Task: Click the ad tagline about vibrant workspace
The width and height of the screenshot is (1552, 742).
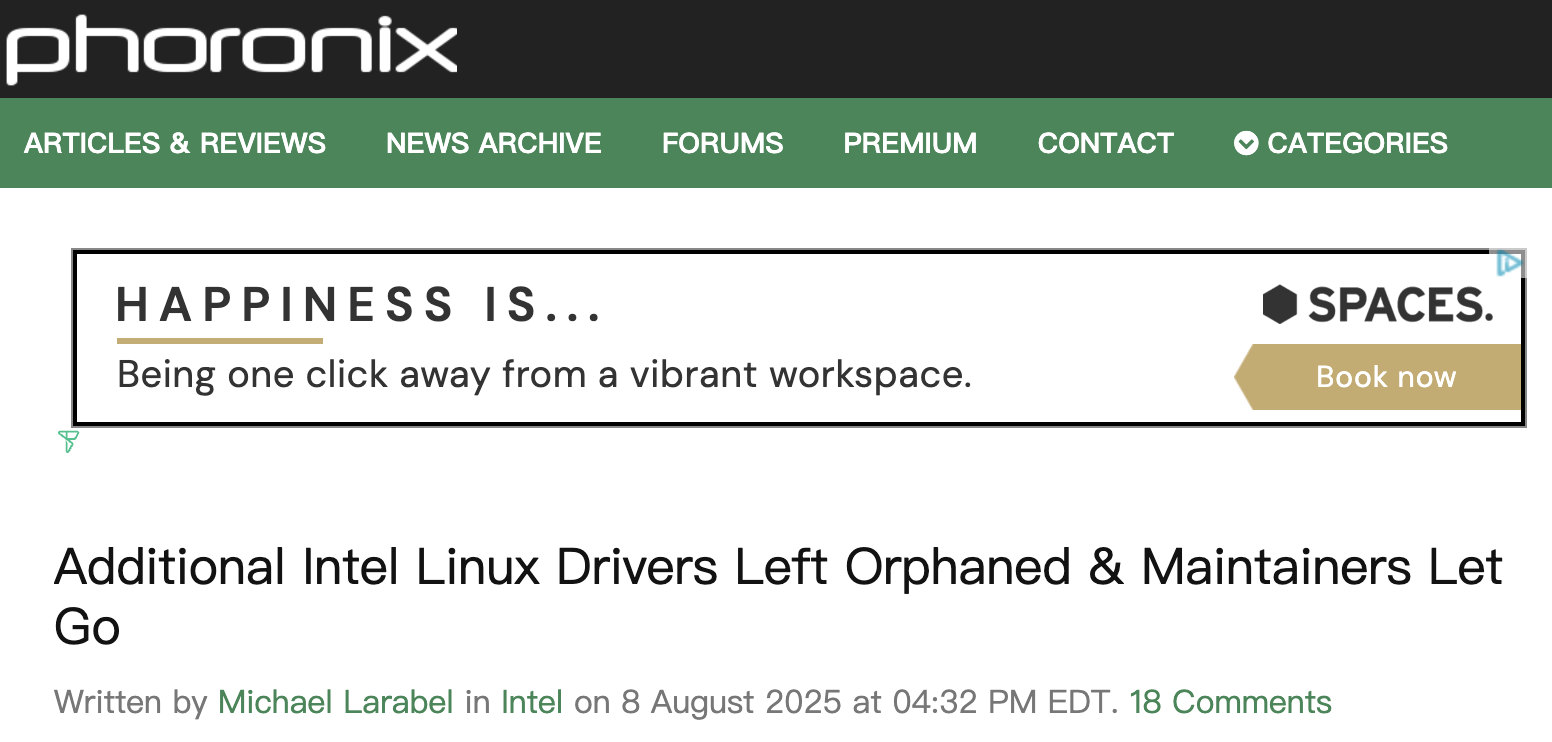Action: (544, 375)
